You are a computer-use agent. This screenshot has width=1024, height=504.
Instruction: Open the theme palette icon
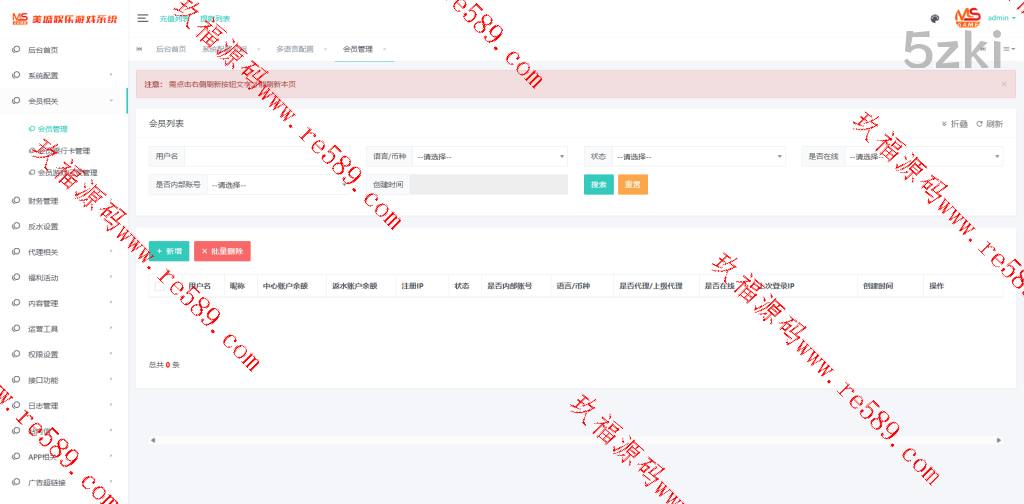[935, 19]
